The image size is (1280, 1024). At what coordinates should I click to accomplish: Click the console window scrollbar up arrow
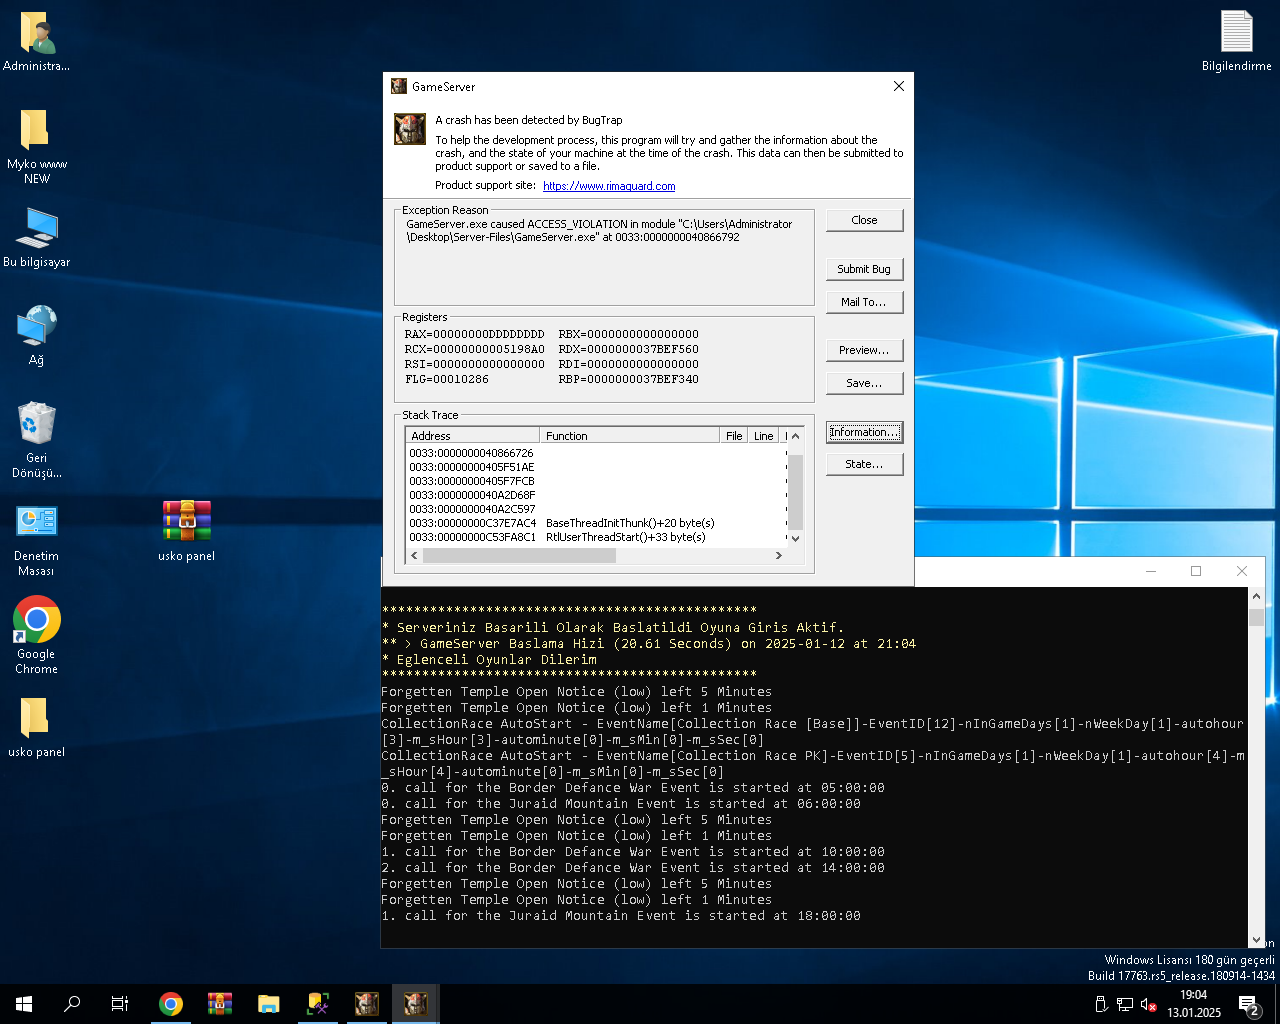[1256, 596]
